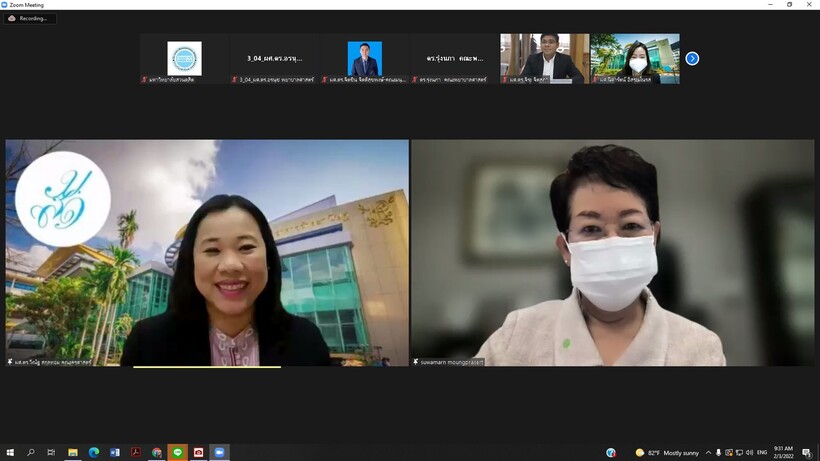Expand hidden system tray icons
The height and width of the screenshot is (461, 820).
coord(708,453)
